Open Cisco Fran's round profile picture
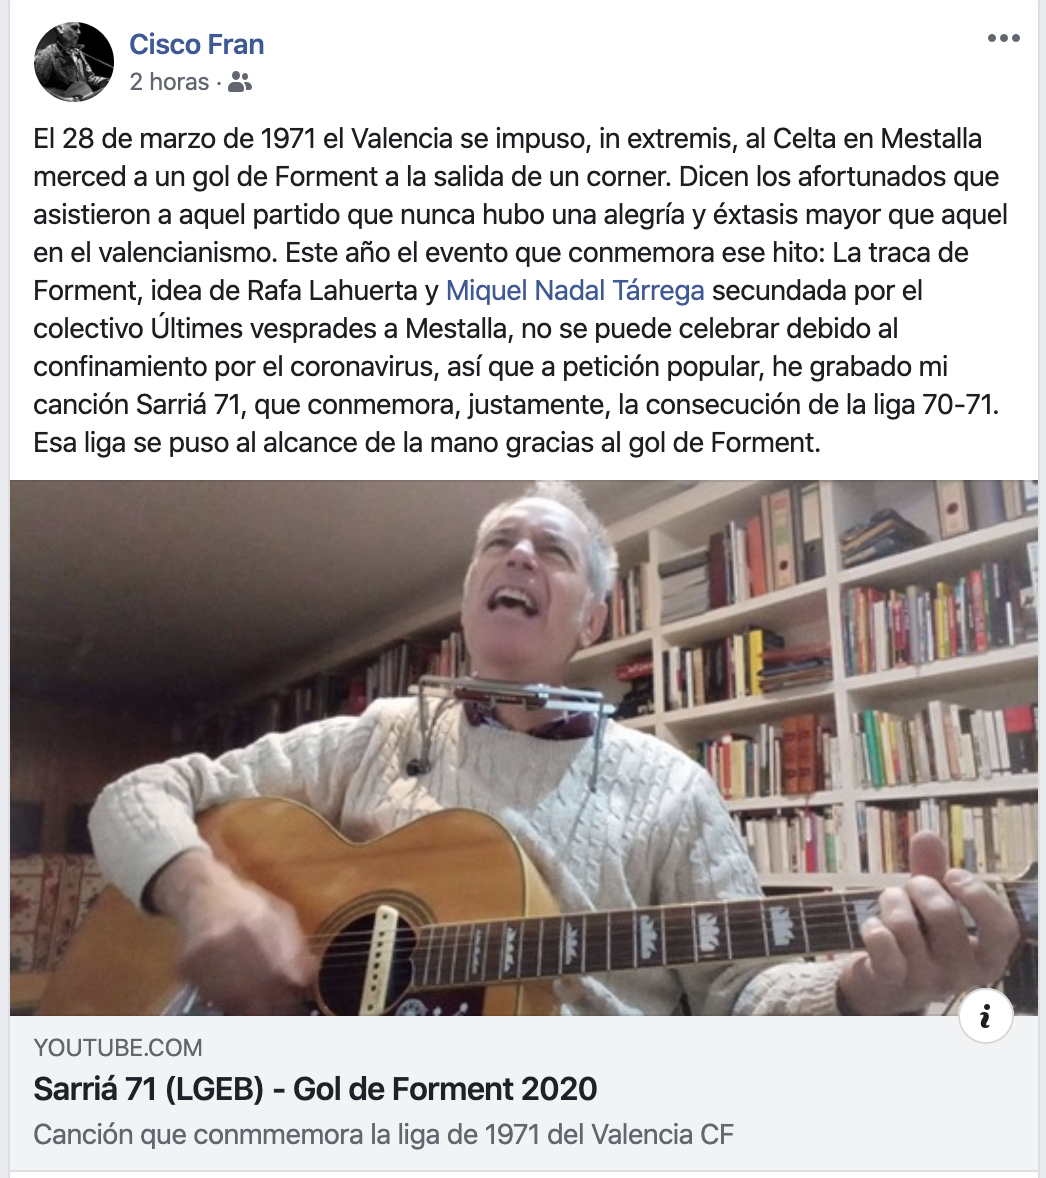 (x=74, y=62)
